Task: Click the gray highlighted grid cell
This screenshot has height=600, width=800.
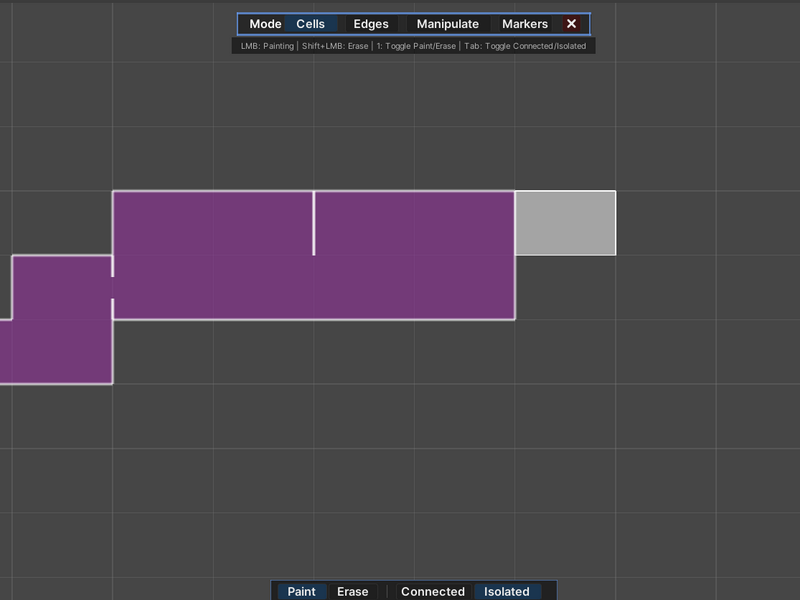Action: pyautogui.click(x=565, y=223)
